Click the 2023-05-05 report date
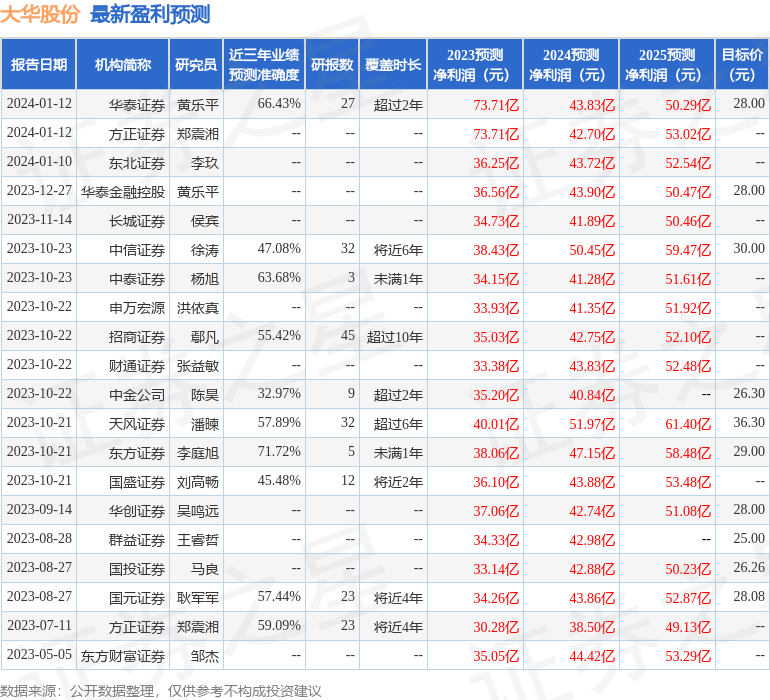This screenshot has width=770, height=700. pos(39,654)
